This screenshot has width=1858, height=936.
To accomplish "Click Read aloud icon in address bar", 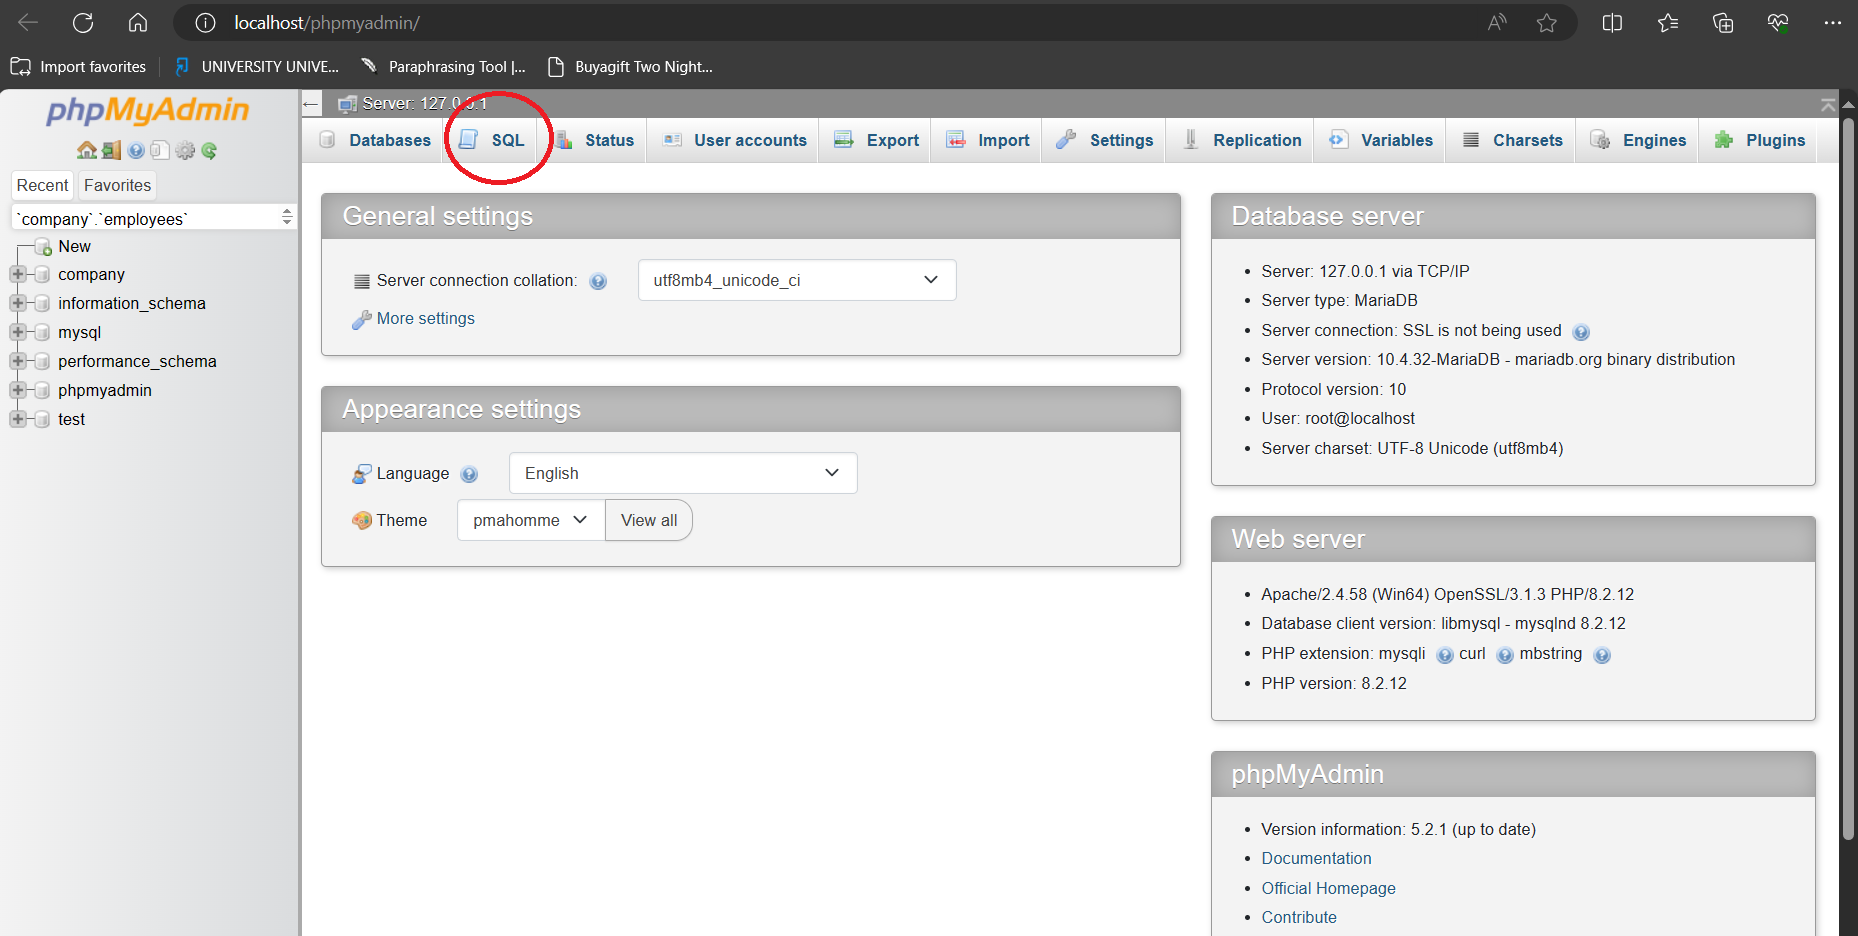I will tap(1497, 22).
